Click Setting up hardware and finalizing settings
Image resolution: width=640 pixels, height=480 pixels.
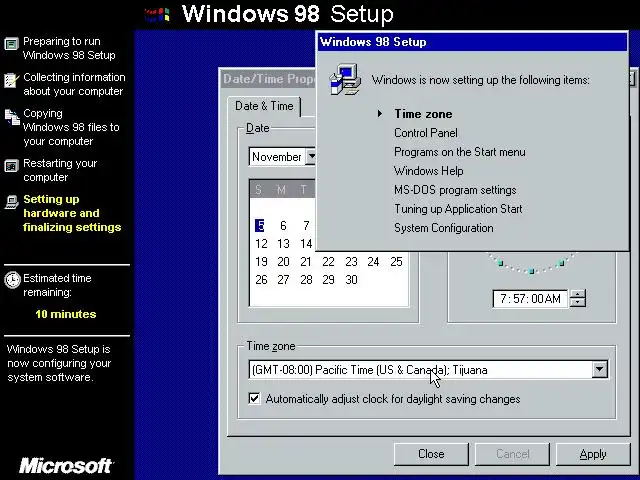[72, 213]
